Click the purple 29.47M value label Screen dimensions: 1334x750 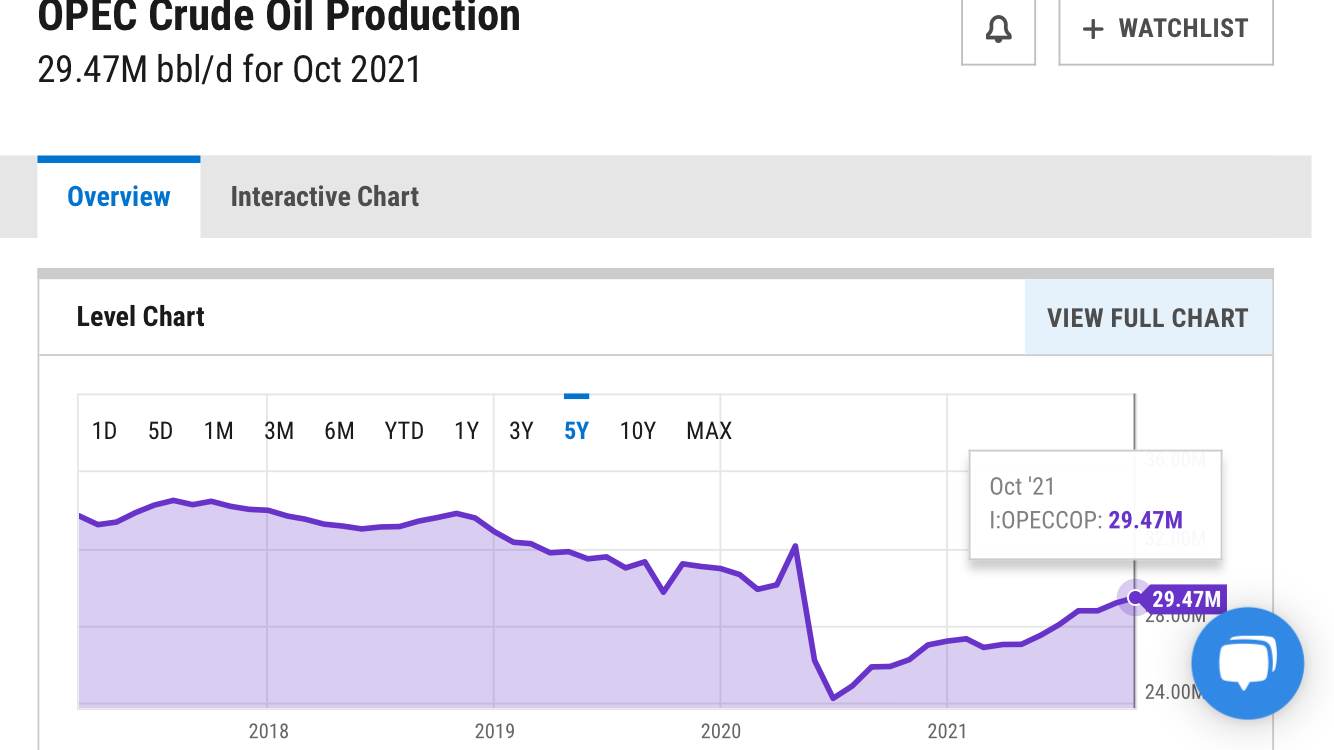click(x=1184, y=599)
